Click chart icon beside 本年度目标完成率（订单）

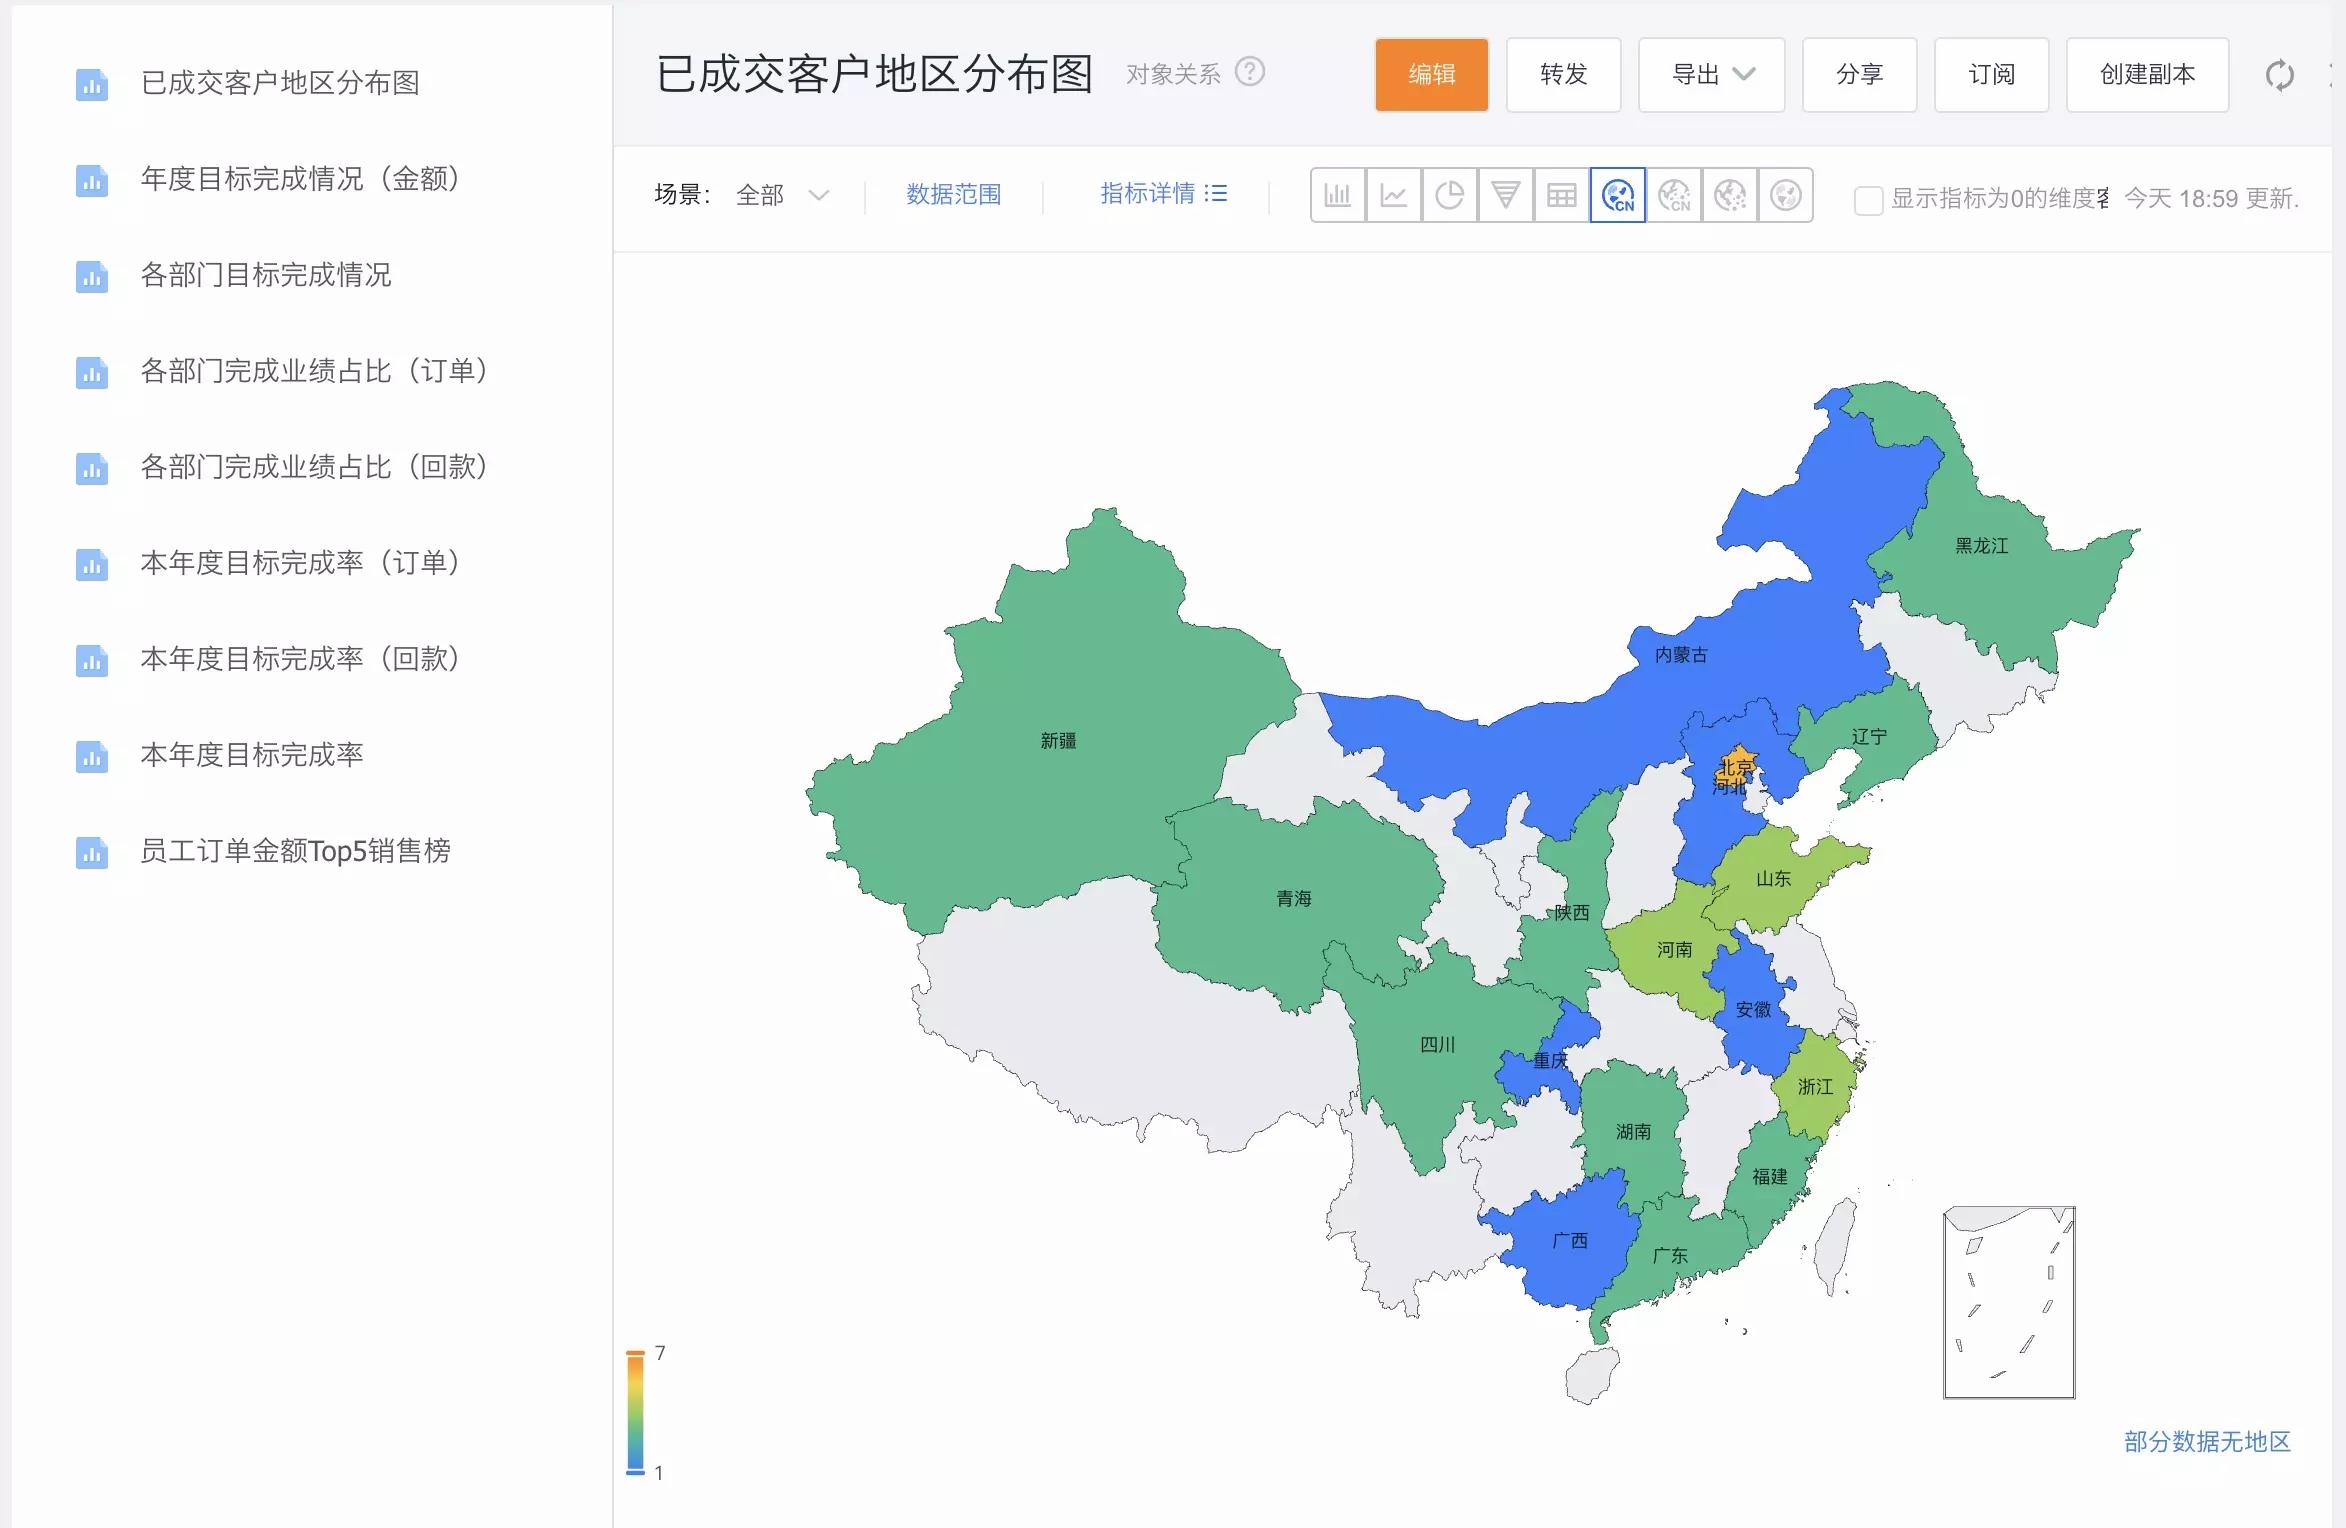point(92,564)
